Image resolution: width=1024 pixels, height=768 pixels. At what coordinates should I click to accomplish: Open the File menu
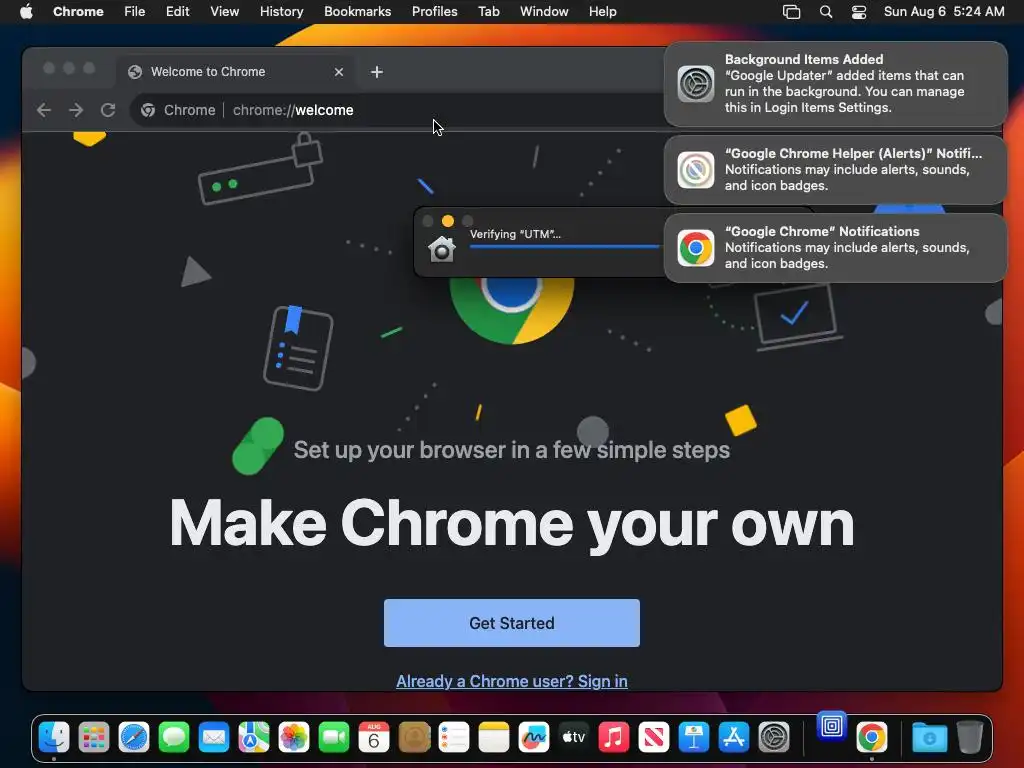pyautogui.click(x=135, y=11)
